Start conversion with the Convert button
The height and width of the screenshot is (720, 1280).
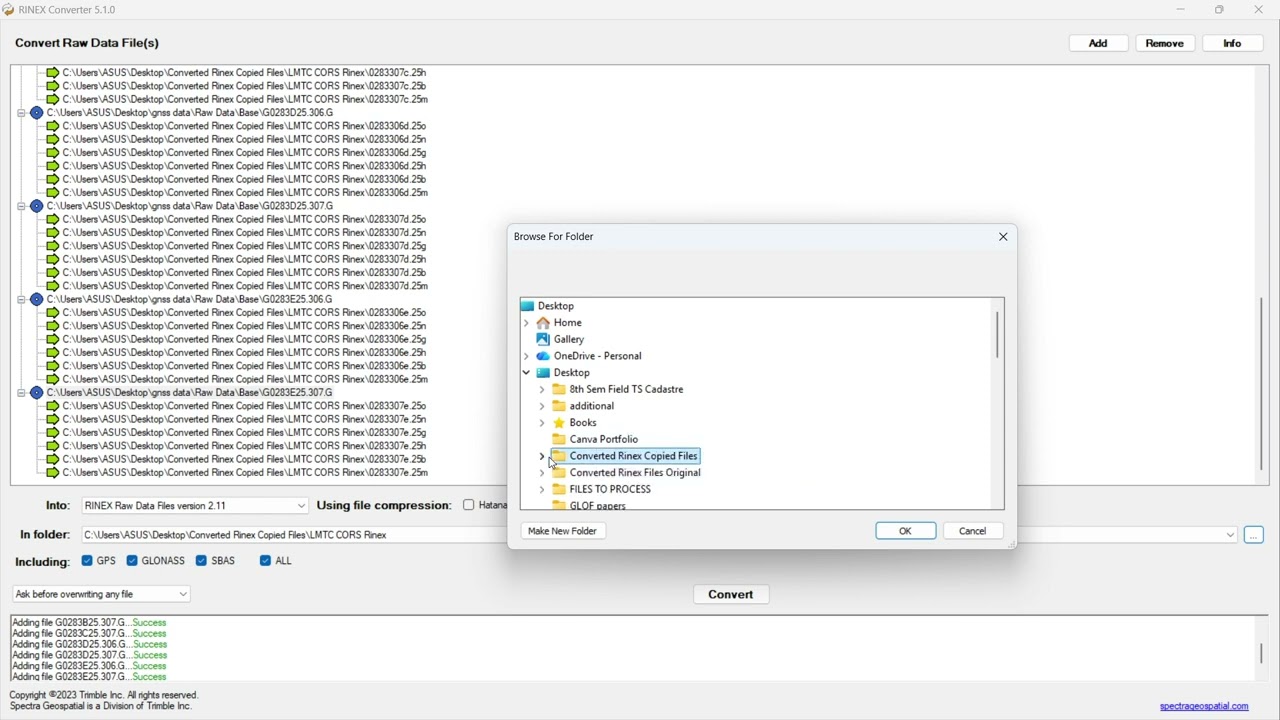[731, 594]
